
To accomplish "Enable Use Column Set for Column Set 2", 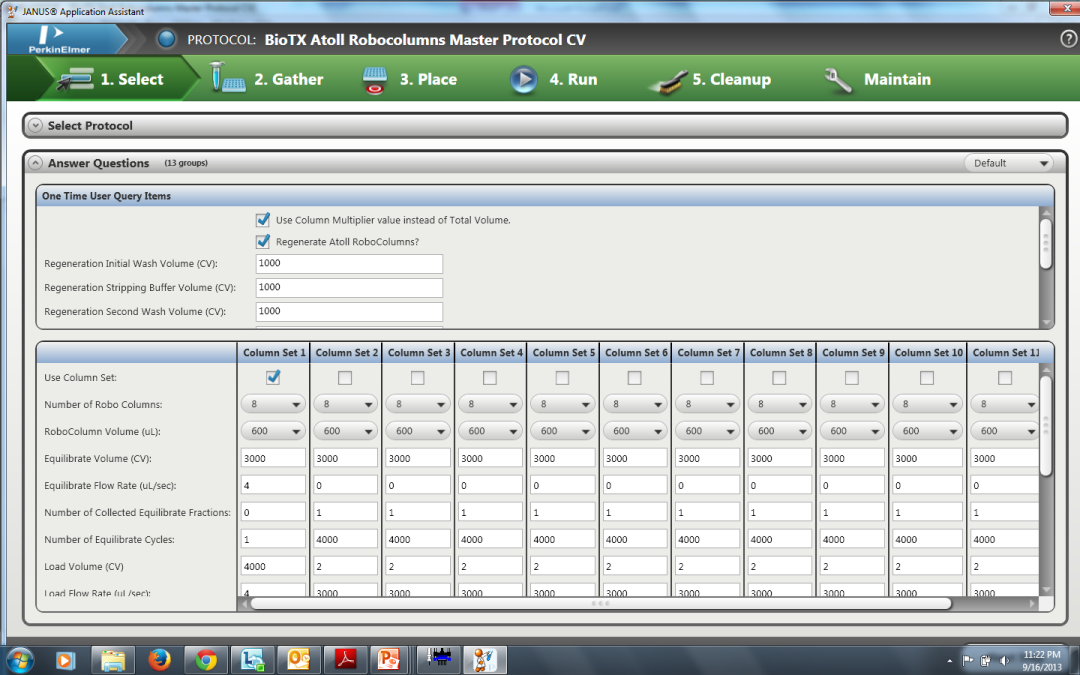I will click(345, 378).
